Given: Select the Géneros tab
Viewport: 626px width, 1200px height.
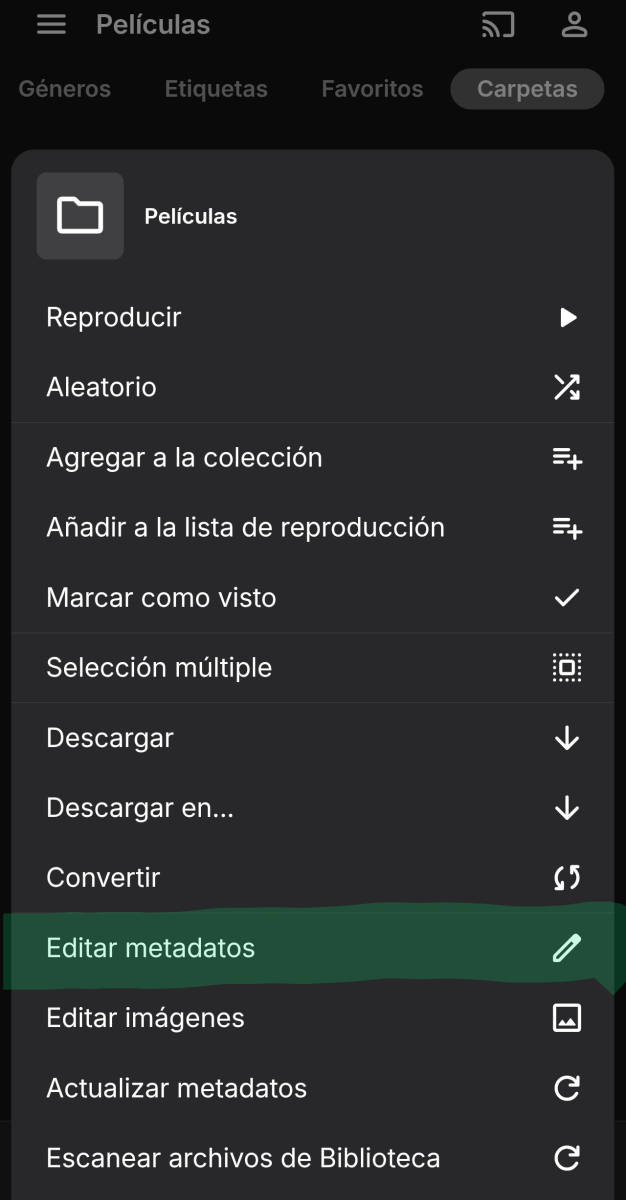Looking at the screenshot, I should point(64,88).
